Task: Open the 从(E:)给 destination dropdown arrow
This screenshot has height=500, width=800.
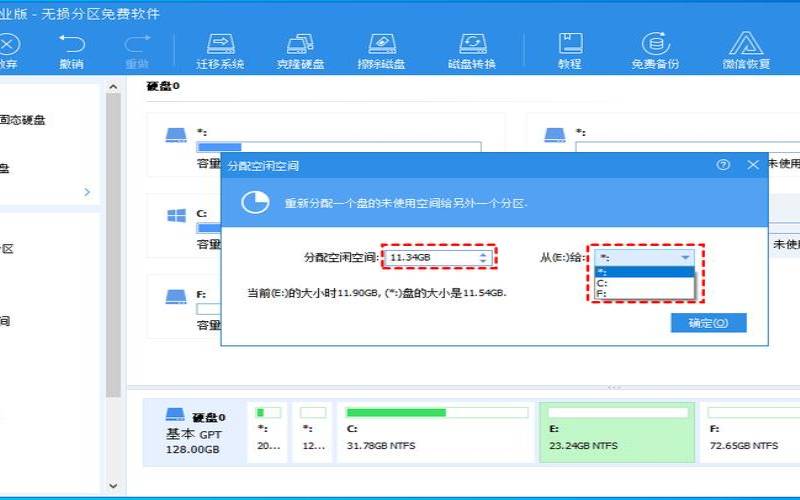Action: point(685,258)
